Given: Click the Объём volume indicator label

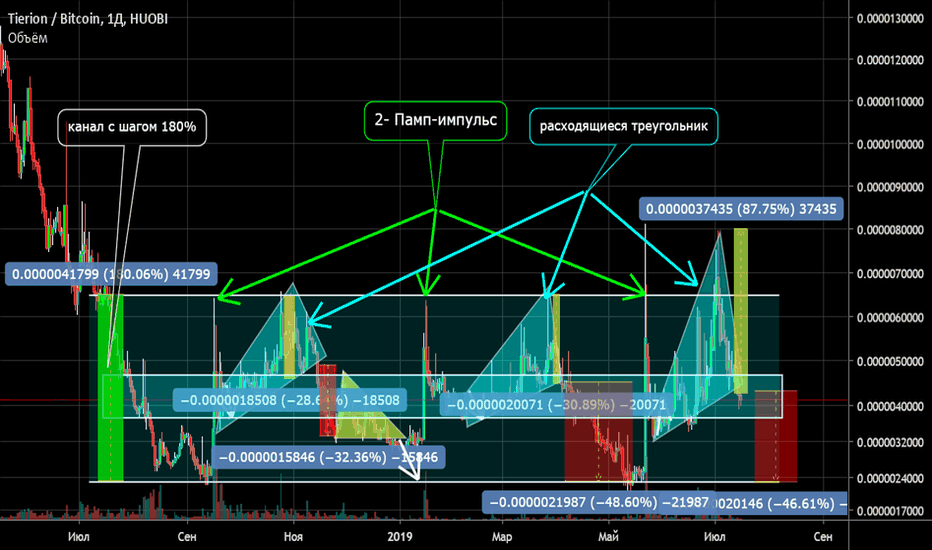Looking at the screenshot, I should [27, 38].
